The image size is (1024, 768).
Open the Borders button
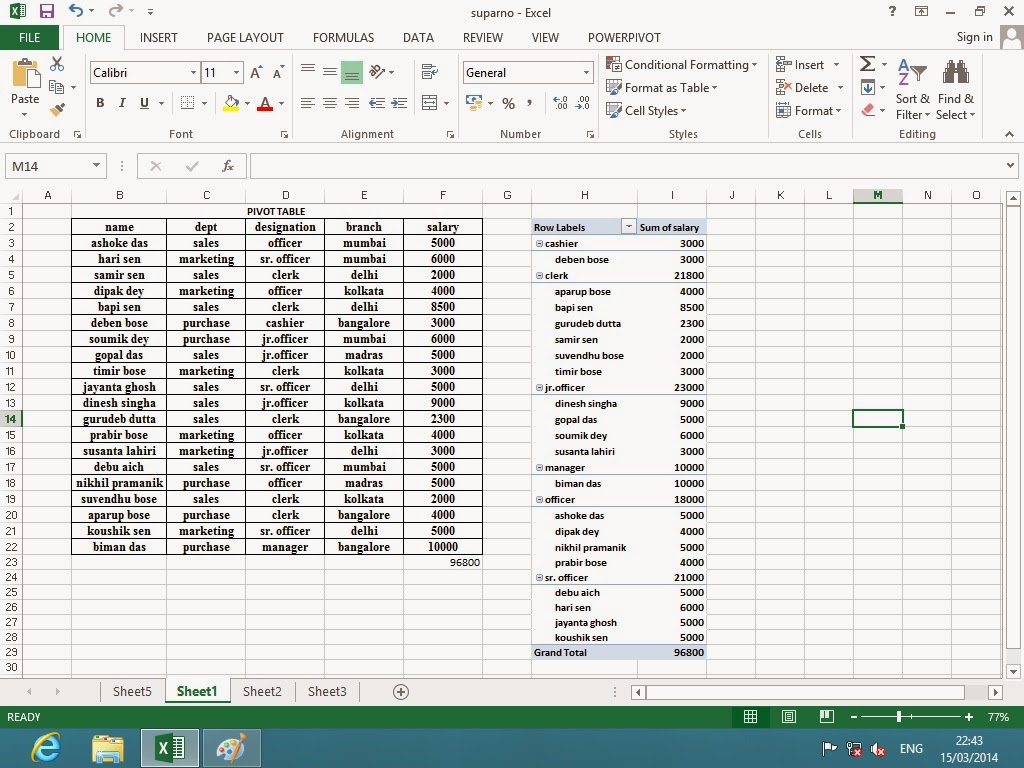(187, 103)
